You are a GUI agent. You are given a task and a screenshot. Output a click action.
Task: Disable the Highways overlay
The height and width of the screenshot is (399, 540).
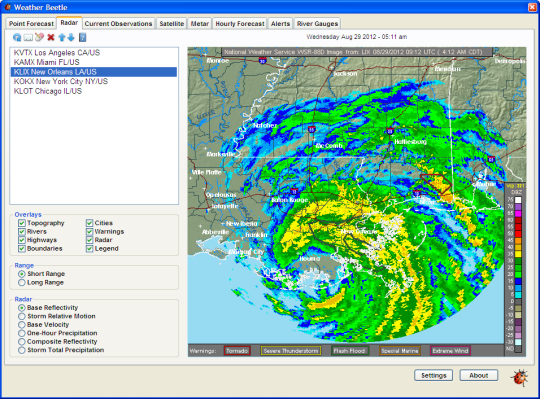22,240
